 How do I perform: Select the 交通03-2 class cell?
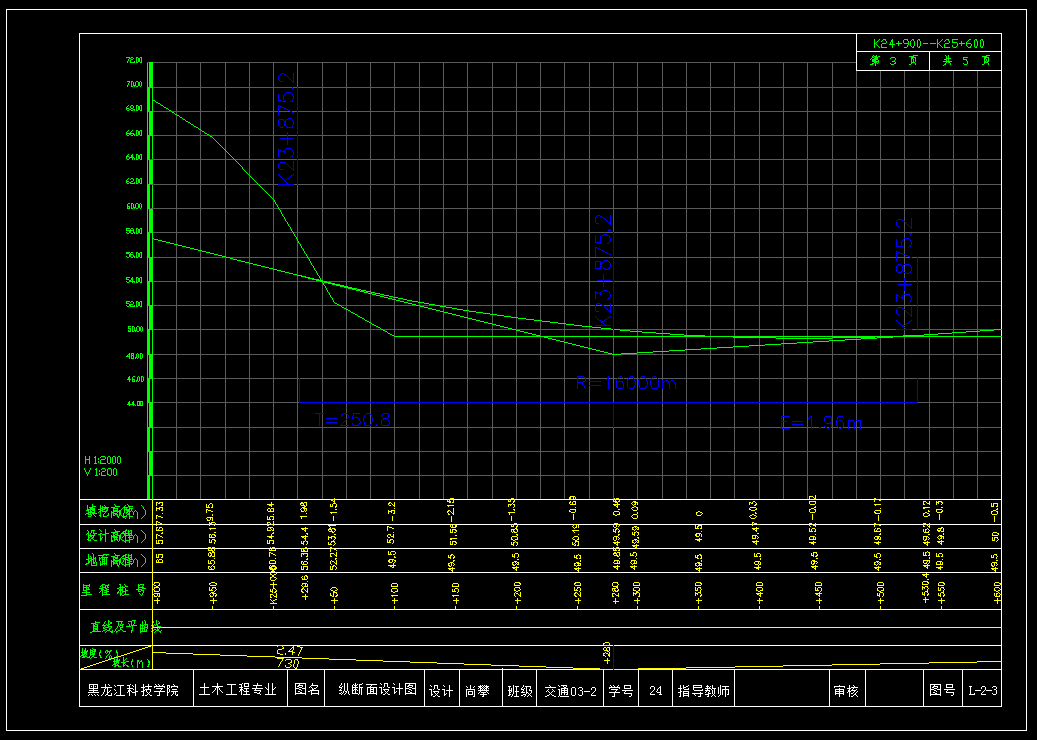point(570,690)
